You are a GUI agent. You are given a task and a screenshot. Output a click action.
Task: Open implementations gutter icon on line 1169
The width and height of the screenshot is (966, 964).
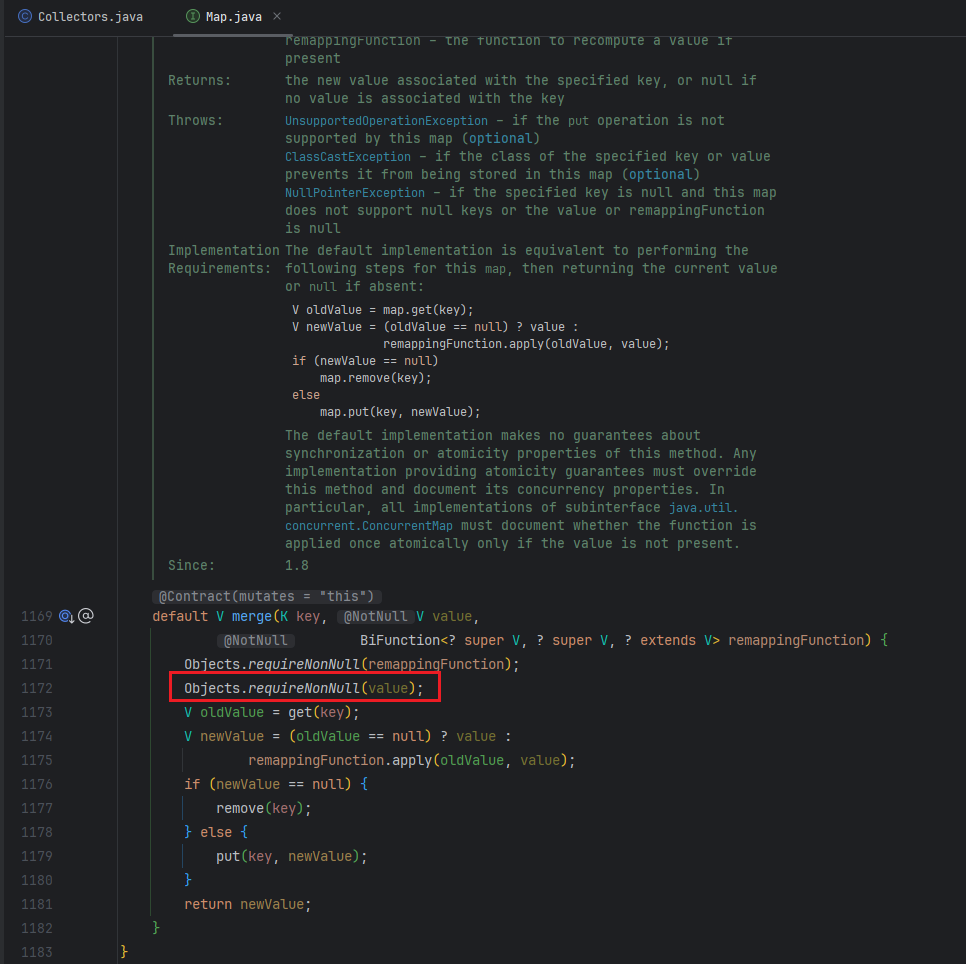coord(67,616)
